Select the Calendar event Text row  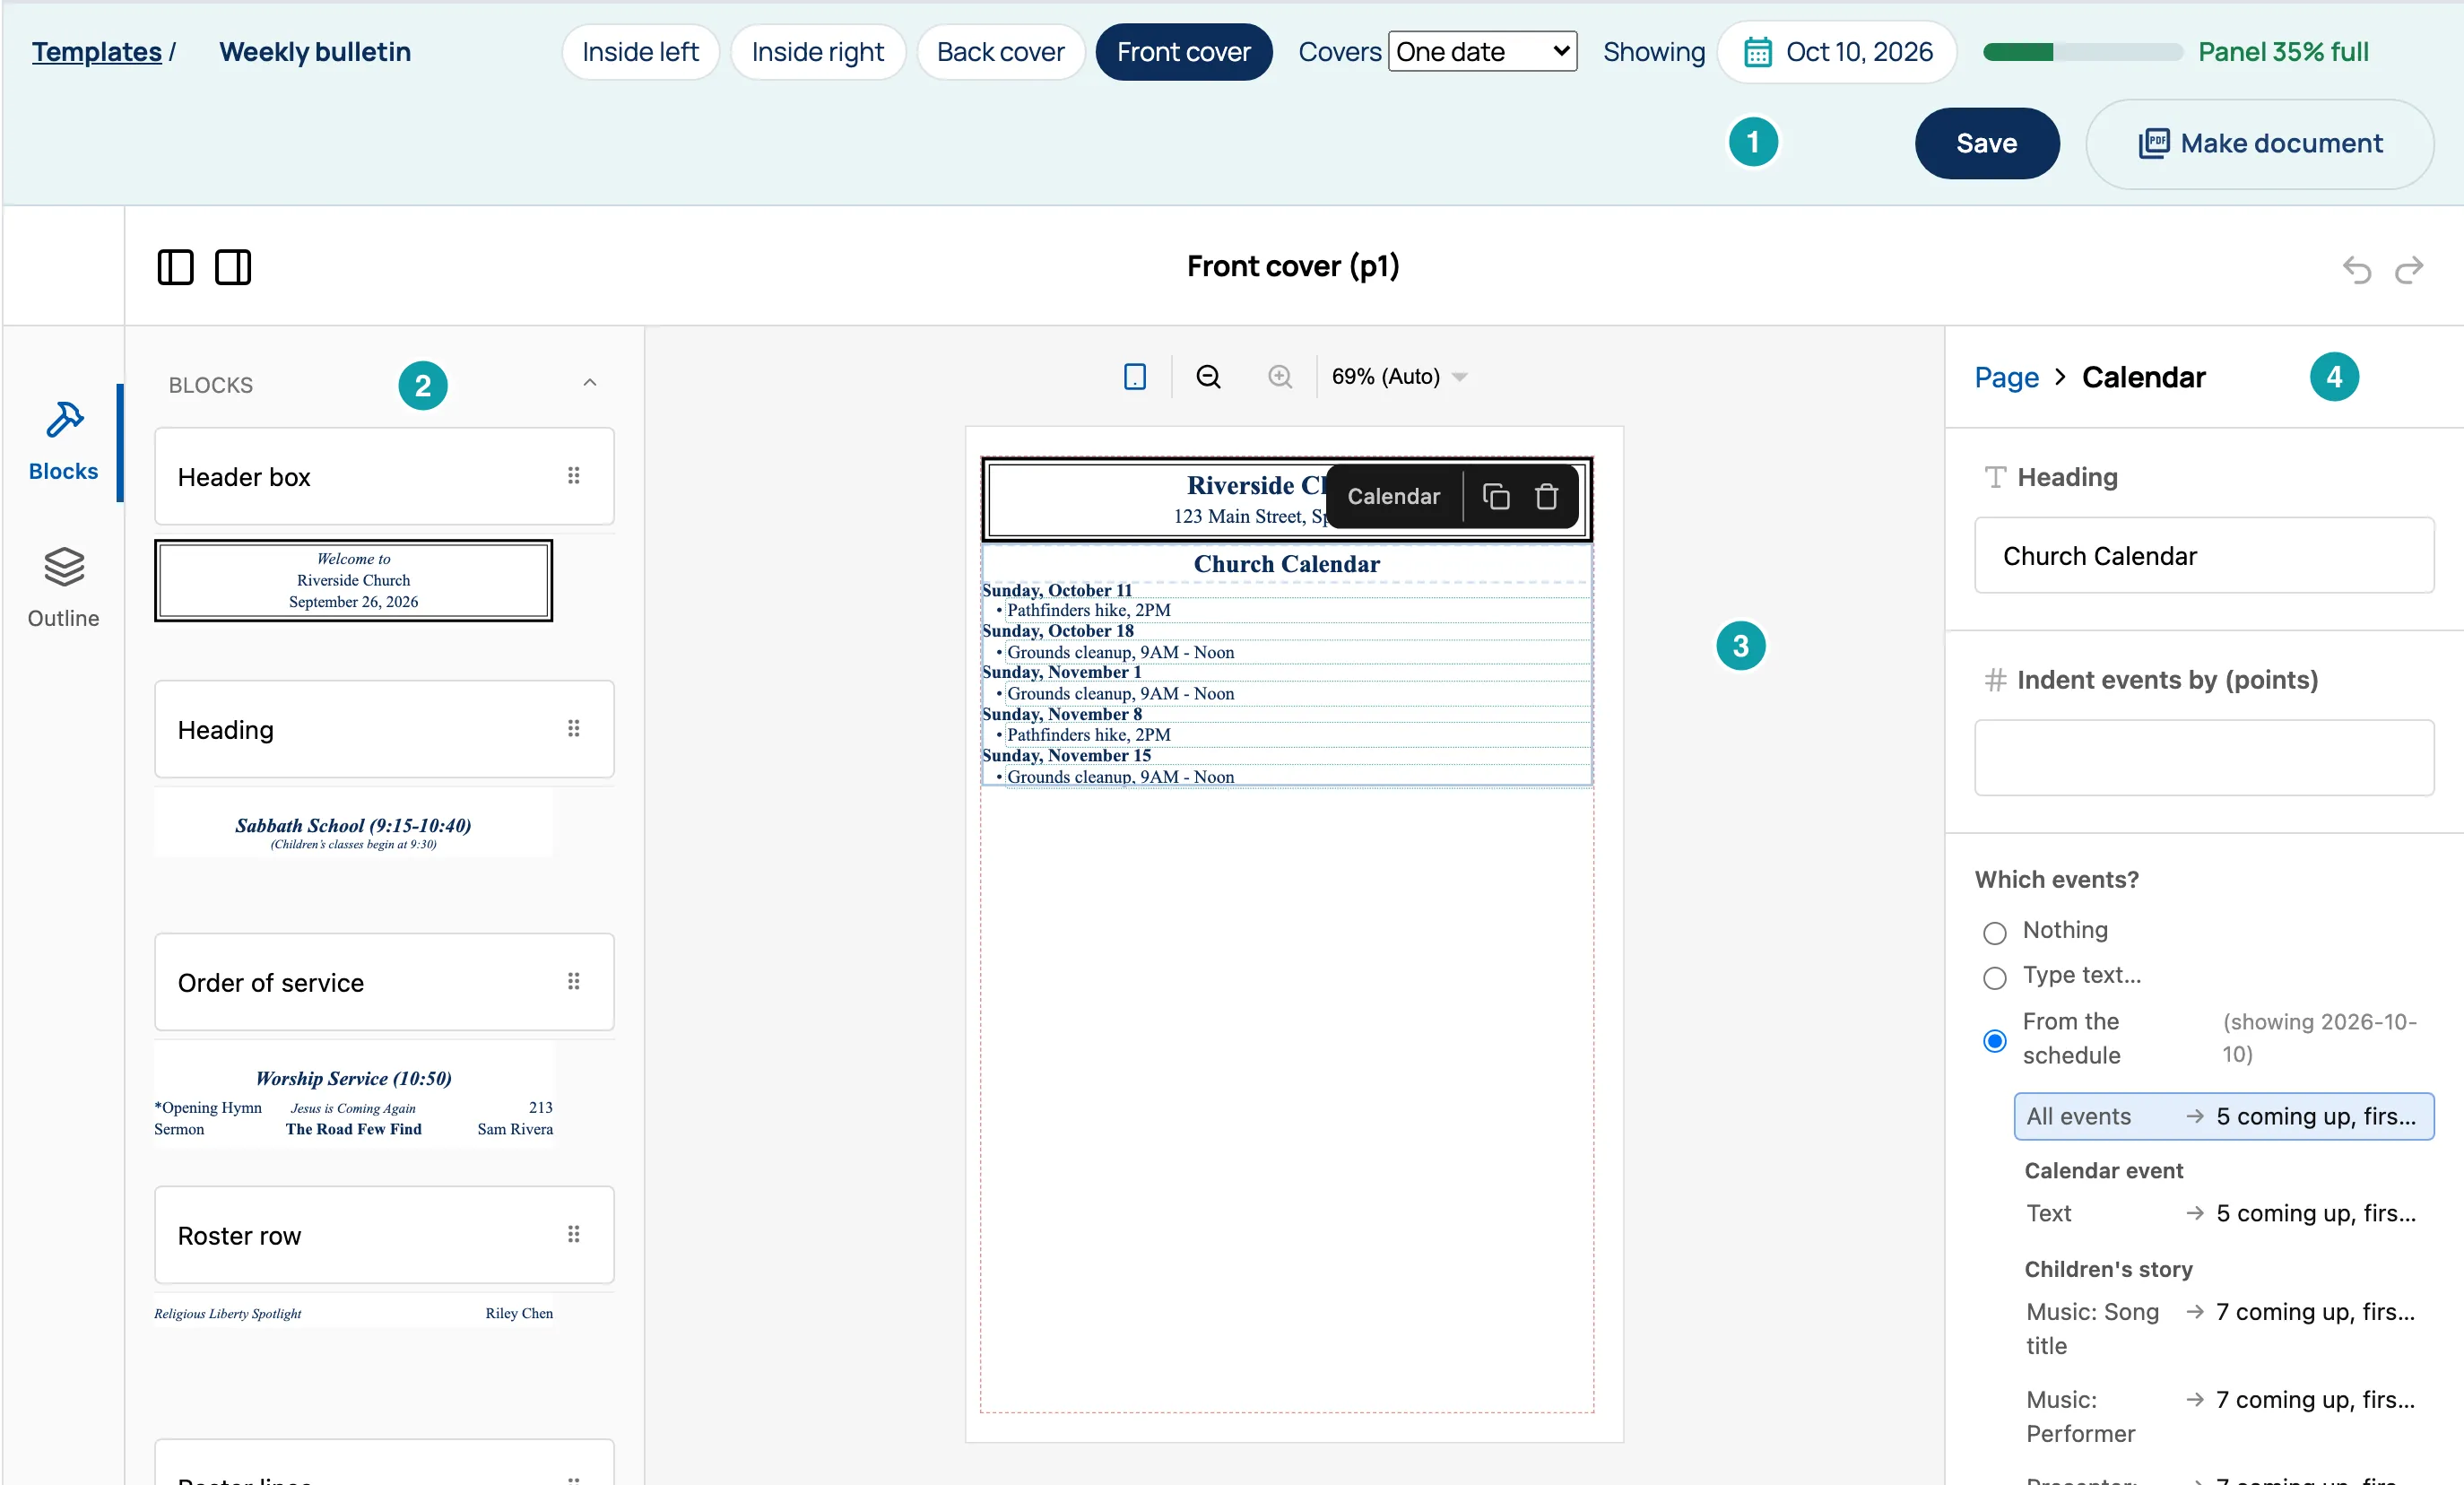click(2224, 1213)
